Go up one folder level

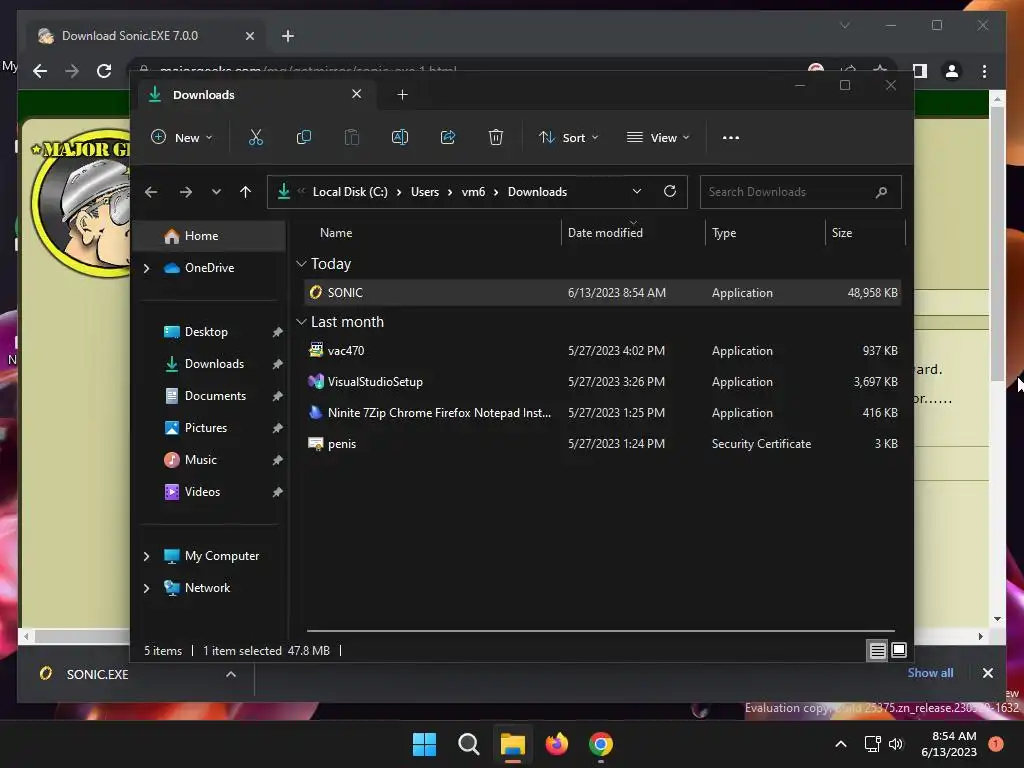(x=246, y=192)
